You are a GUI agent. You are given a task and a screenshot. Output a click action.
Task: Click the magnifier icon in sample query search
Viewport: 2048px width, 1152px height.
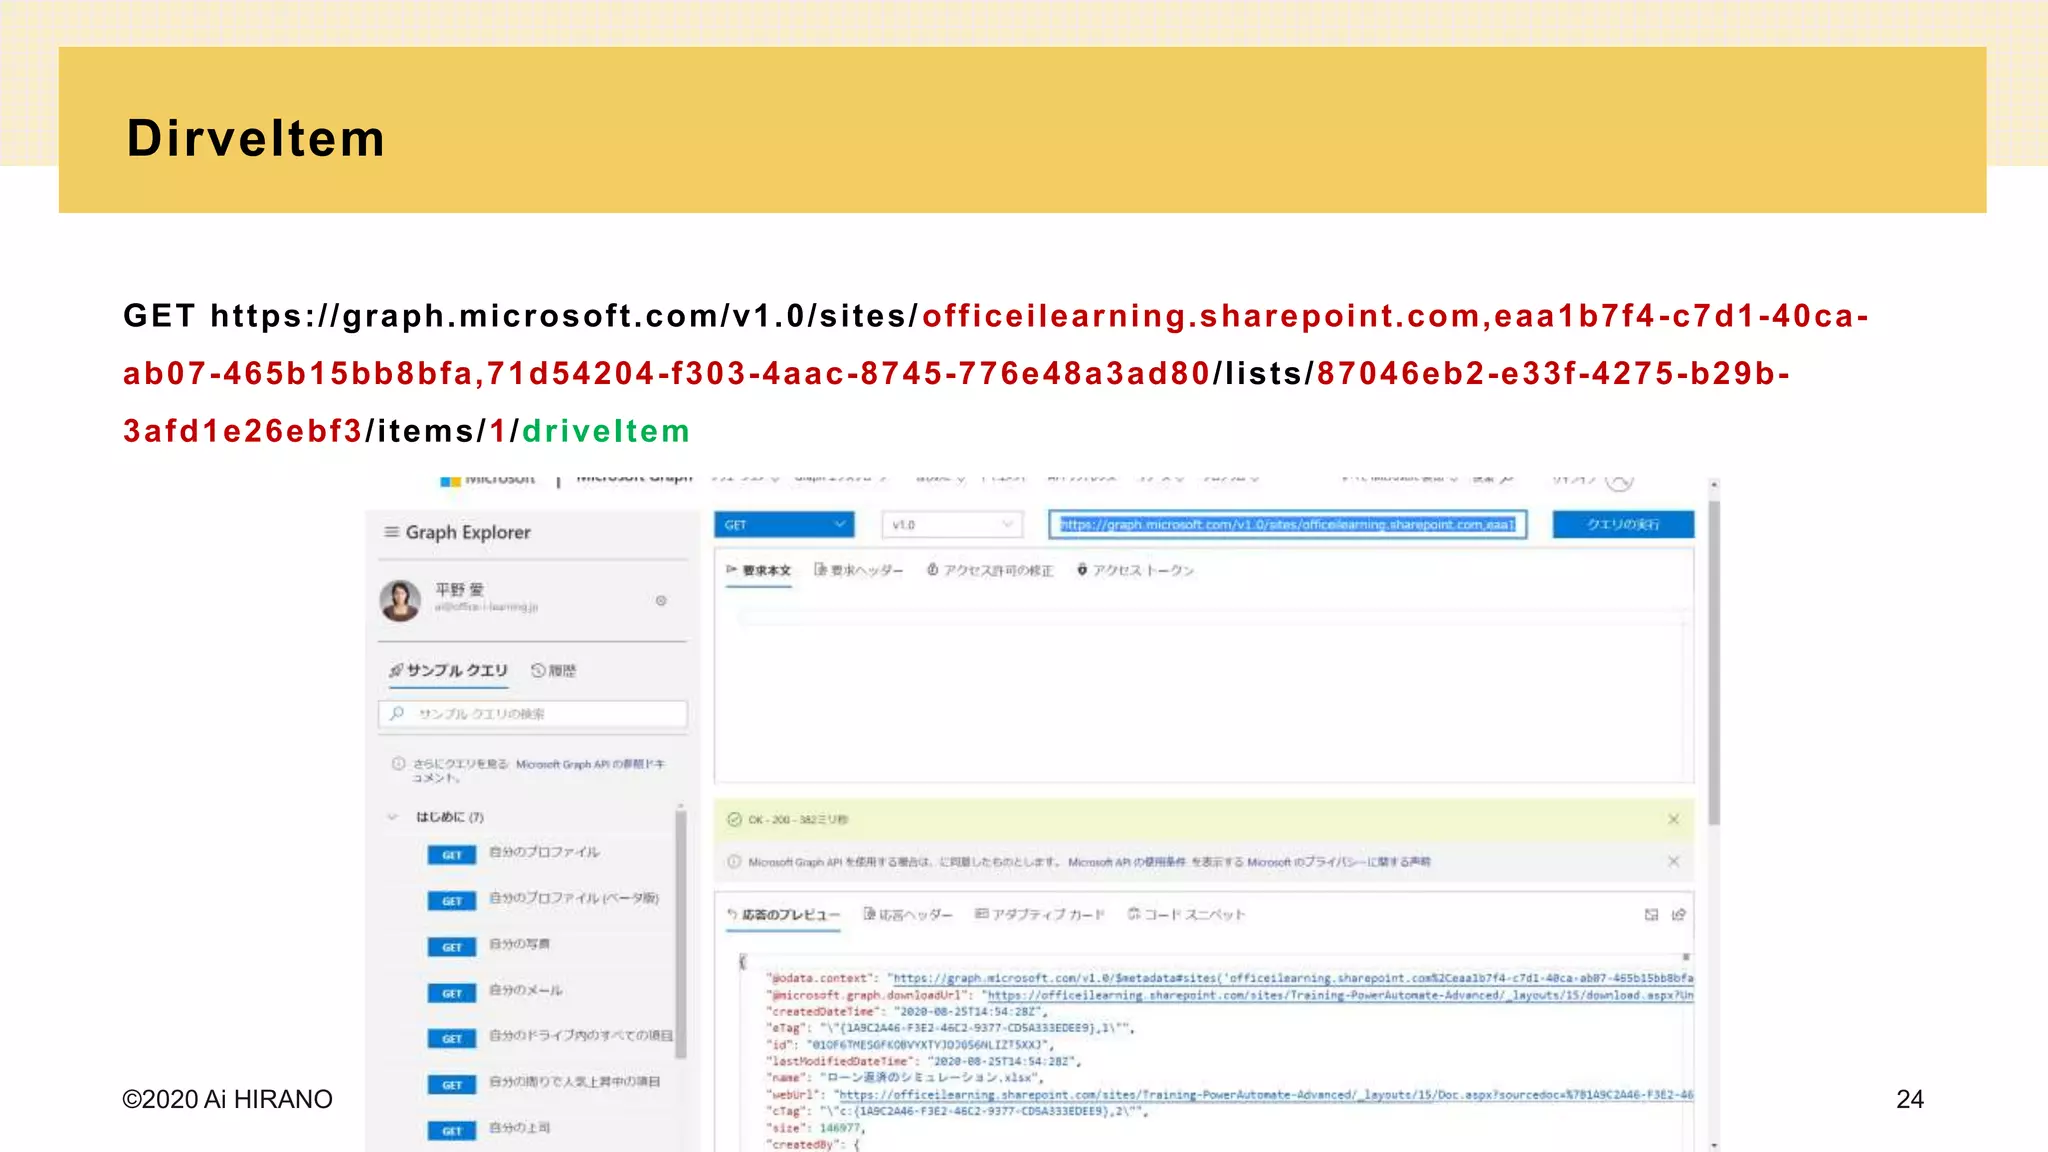pos(397,713)
